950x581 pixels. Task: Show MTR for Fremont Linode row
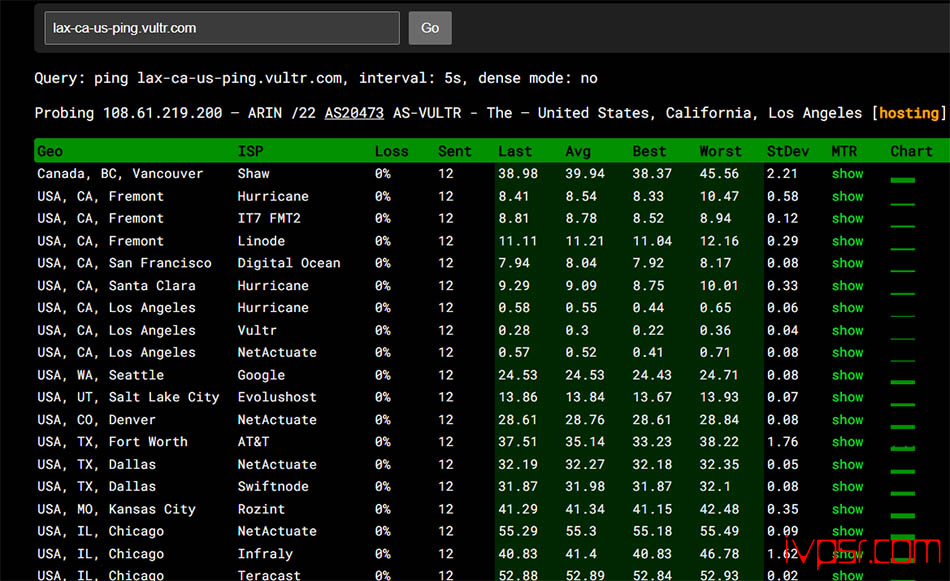tap(847, 241)
